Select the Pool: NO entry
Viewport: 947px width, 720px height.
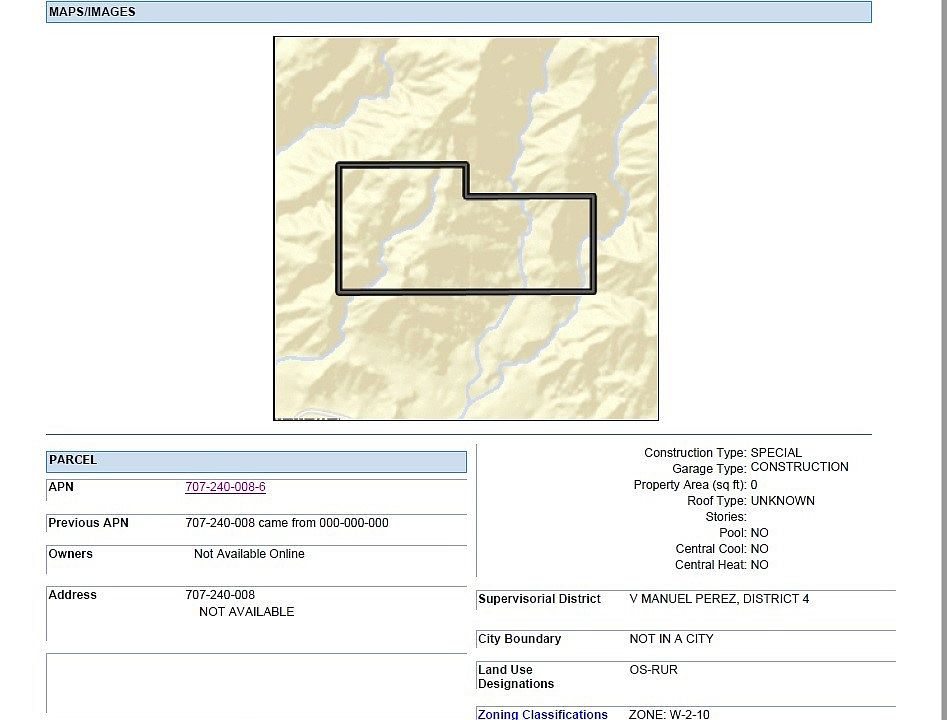point(743,533)
